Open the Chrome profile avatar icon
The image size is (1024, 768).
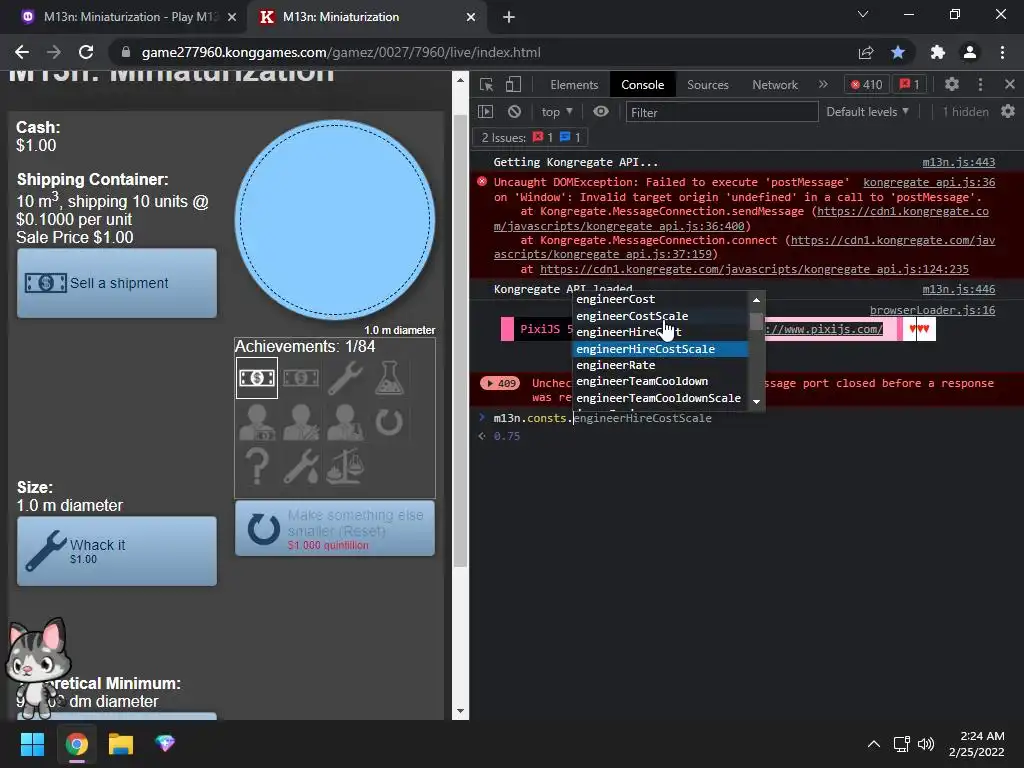[970, 52]
